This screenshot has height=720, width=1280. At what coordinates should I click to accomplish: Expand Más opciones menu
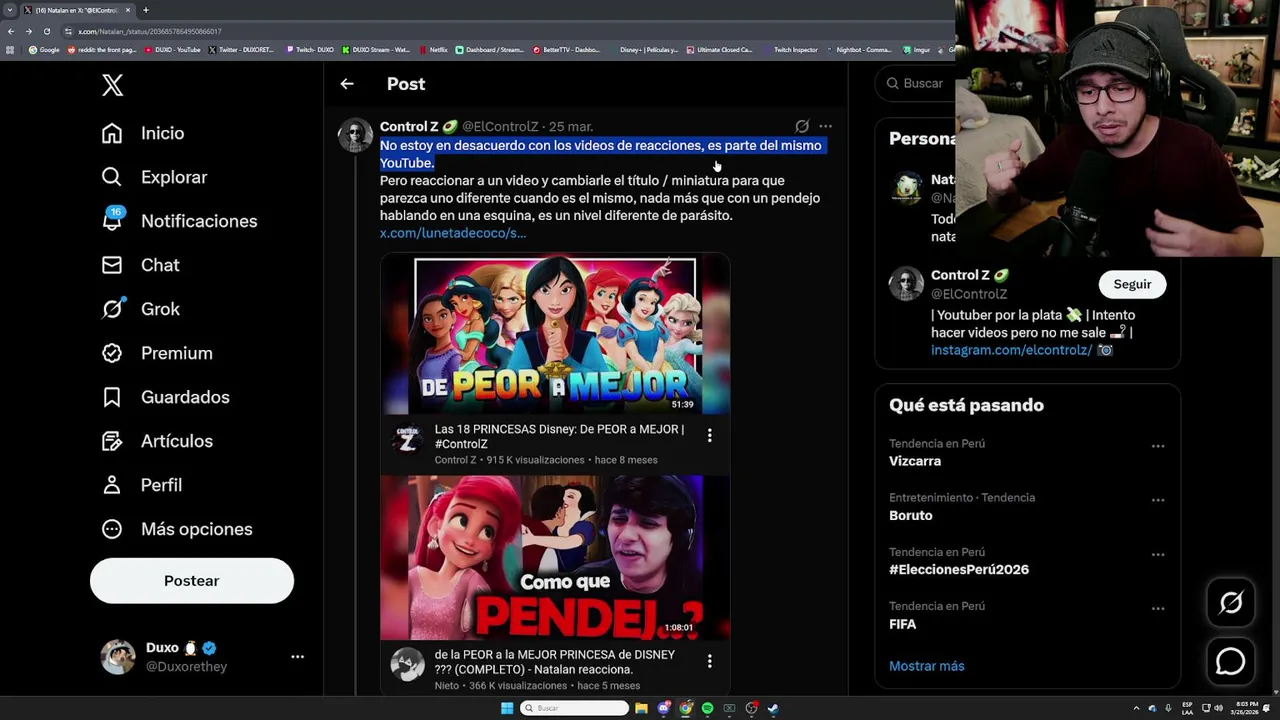[177, 529]
